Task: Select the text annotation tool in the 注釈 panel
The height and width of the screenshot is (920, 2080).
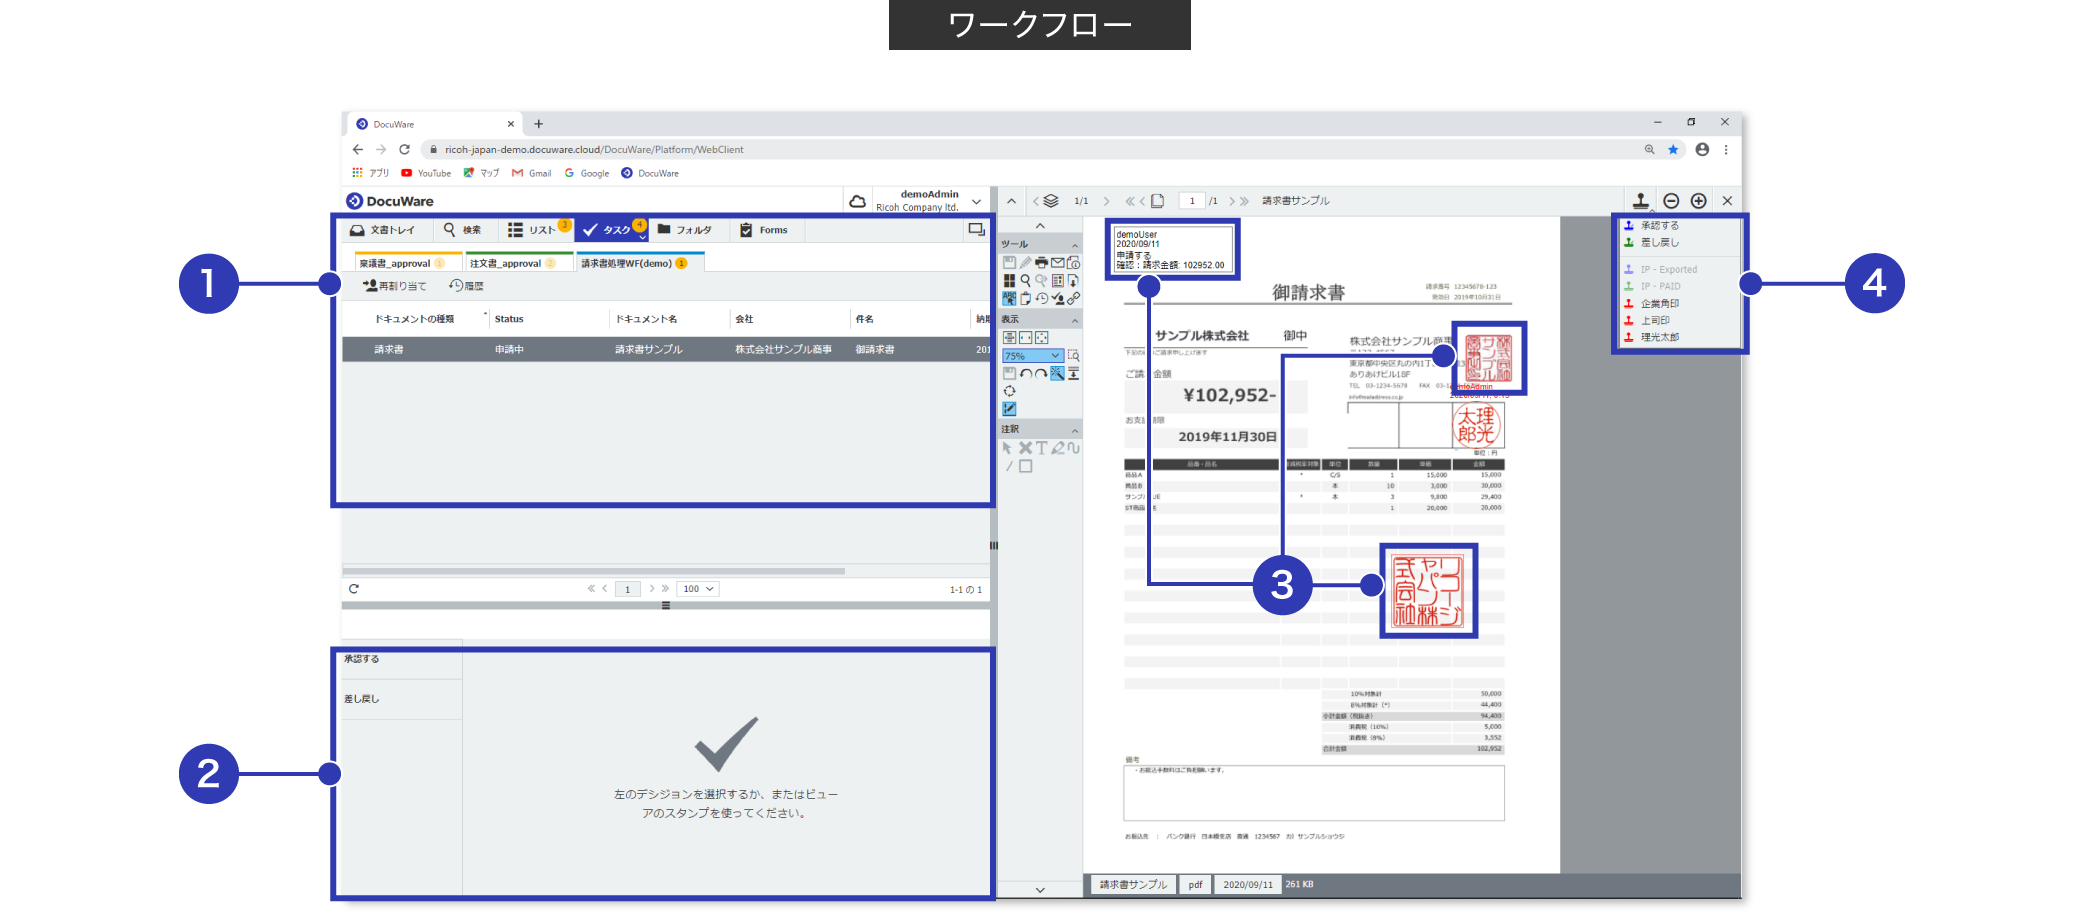Action: coord(1042,447)
